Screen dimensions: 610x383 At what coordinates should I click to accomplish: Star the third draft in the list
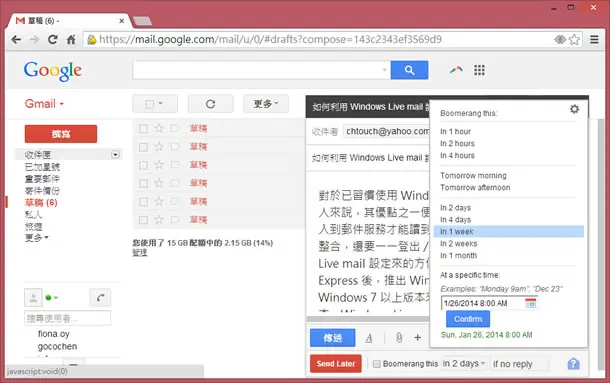(x=159, y=165)
